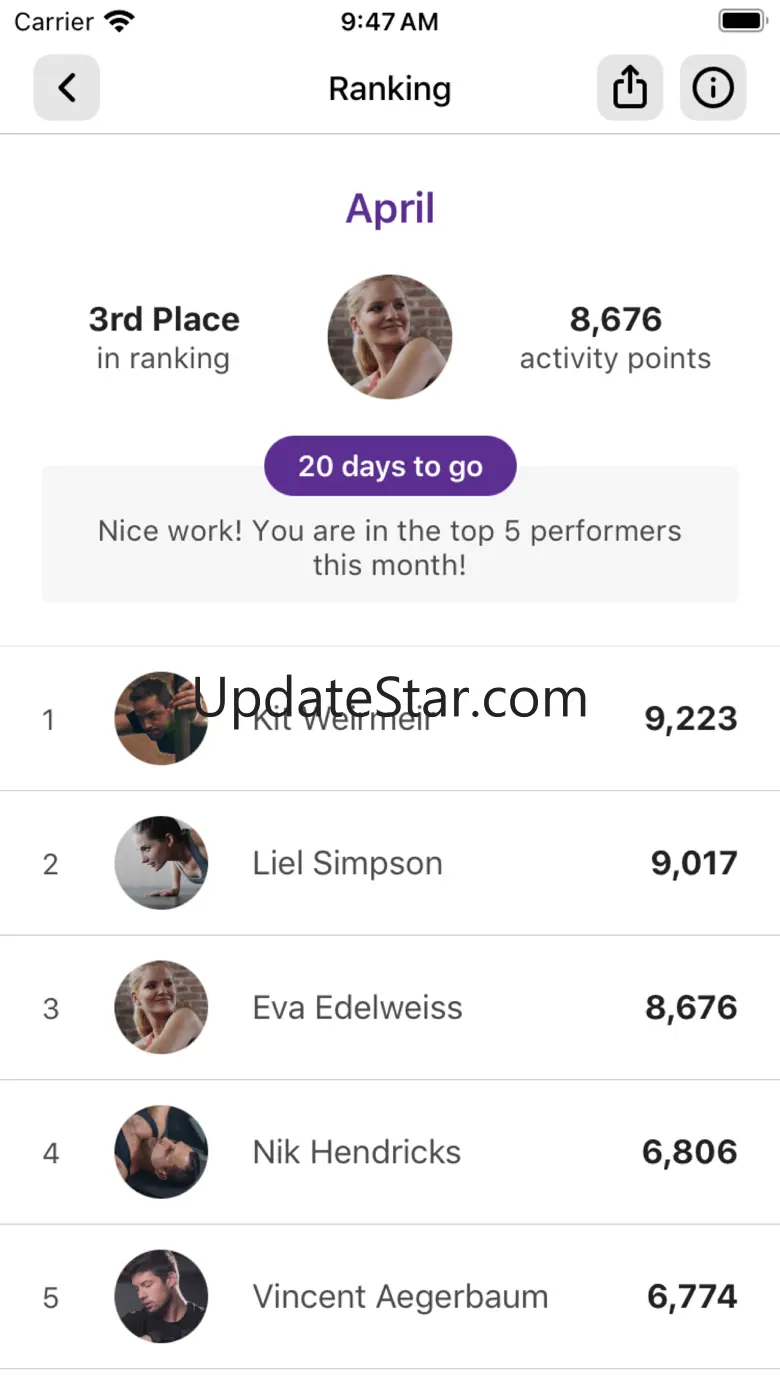Screen dimensions: 780x1387
Task: Tap the 9,223 points score
Action: 691,719
